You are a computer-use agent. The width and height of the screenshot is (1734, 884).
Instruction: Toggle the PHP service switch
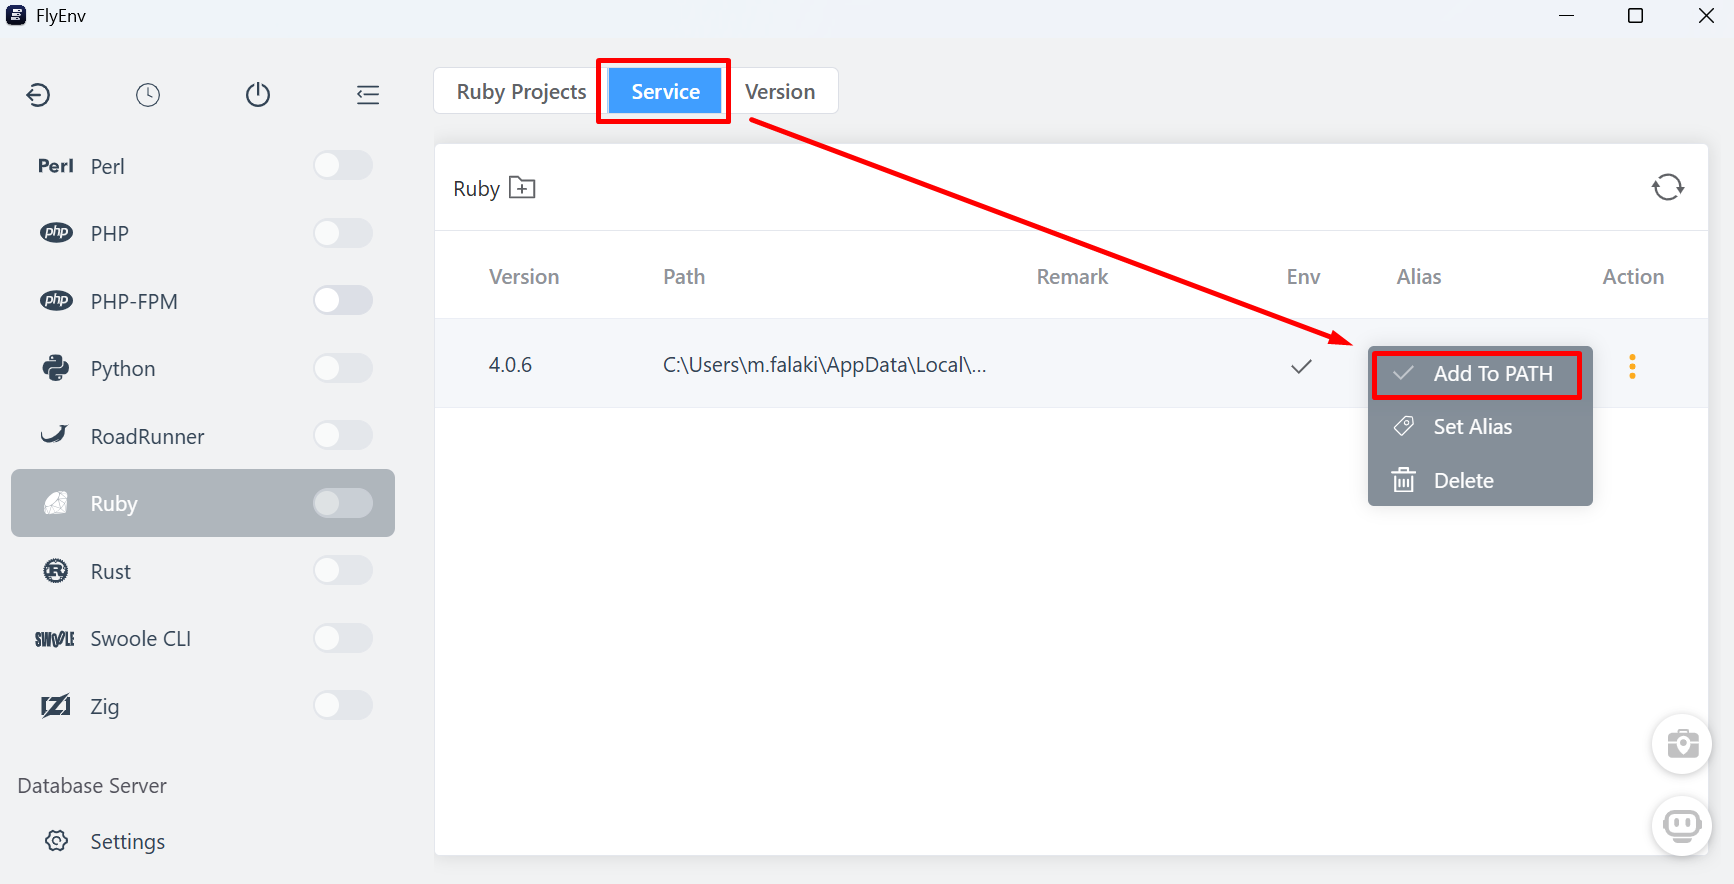(343, 233)
